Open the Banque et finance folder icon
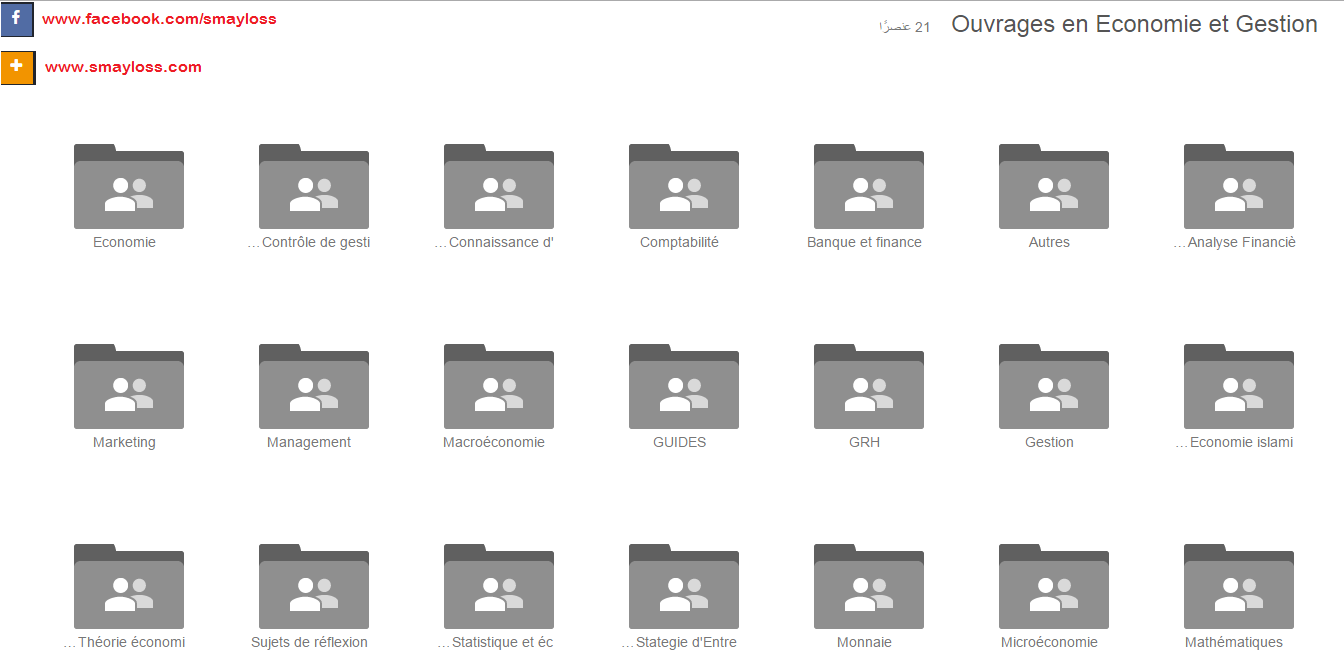The width and height of the screenshot is (1344, 666). [869, 186]
